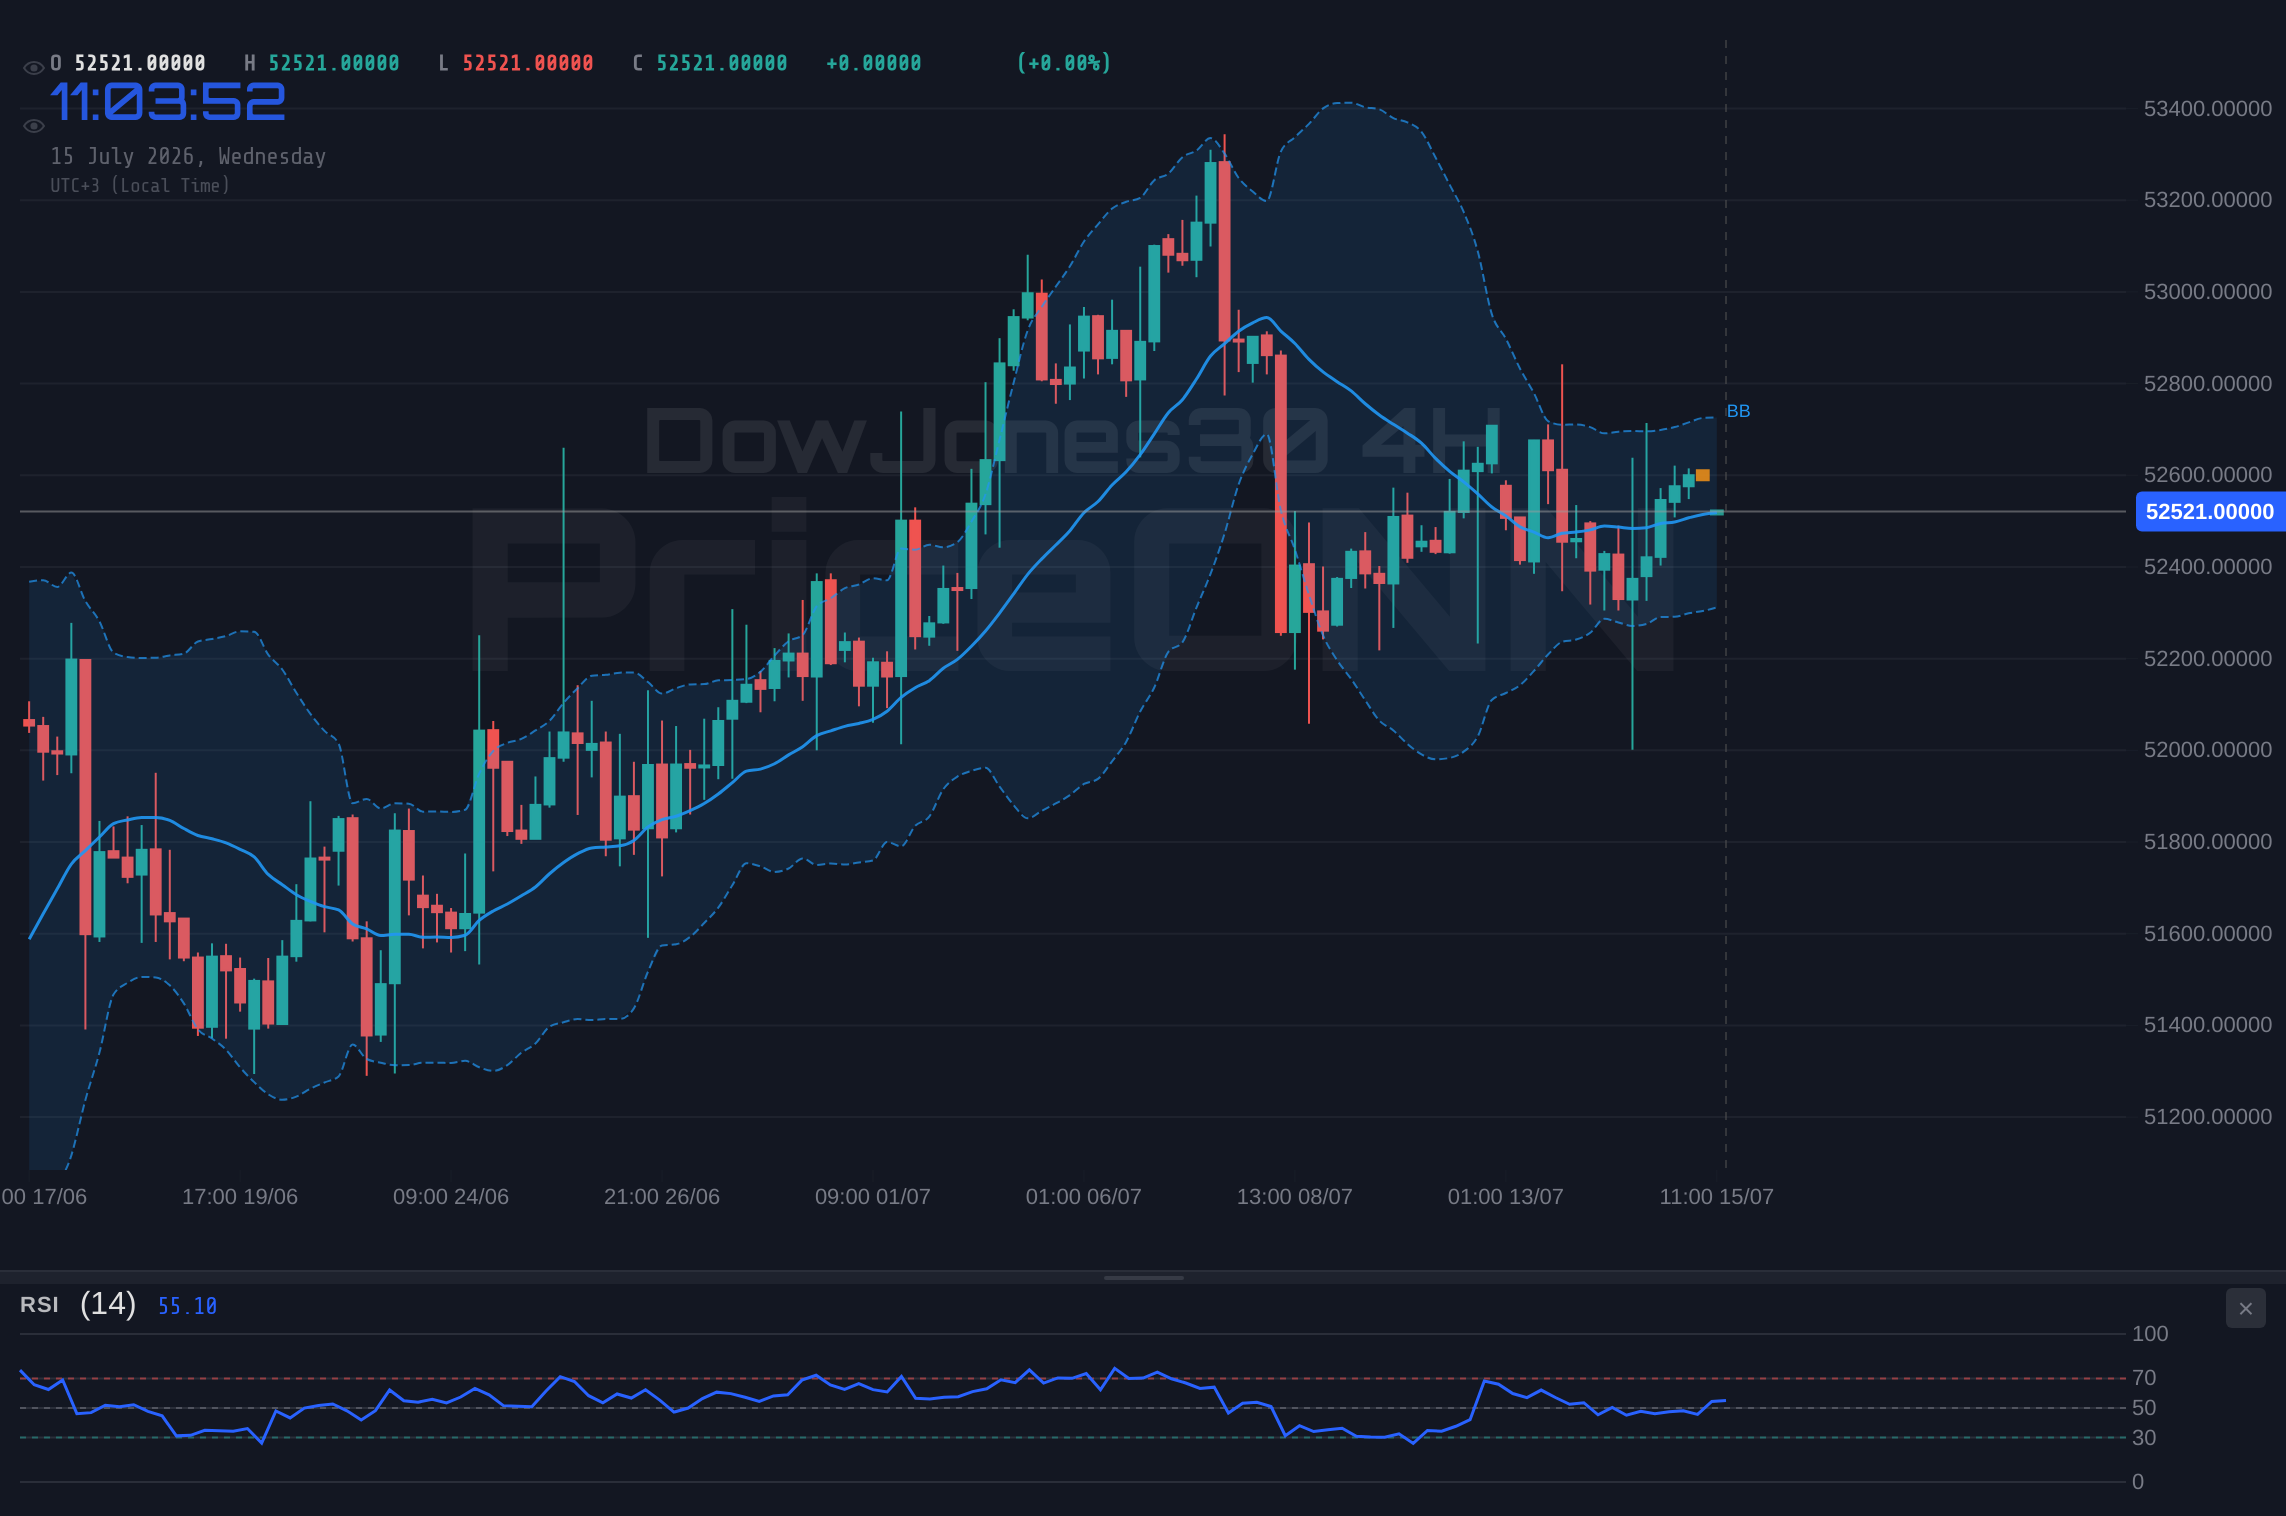This screenshot has height=1516, width=2286.
Task: Click the 01:00 13/07 time axis label
Action: coord(1505,1197)
